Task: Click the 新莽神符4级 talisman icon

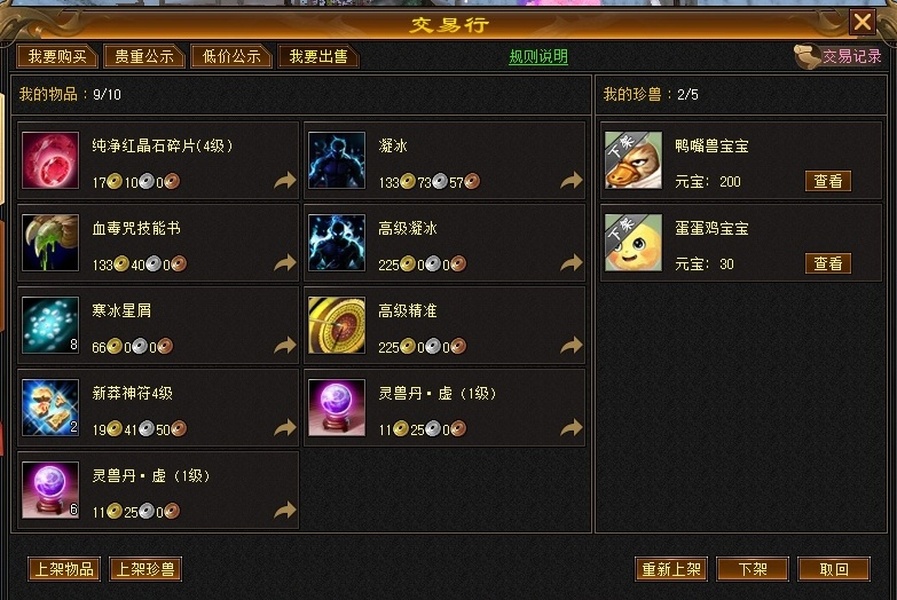Action: pyautogui.click(x=50, y=407)
